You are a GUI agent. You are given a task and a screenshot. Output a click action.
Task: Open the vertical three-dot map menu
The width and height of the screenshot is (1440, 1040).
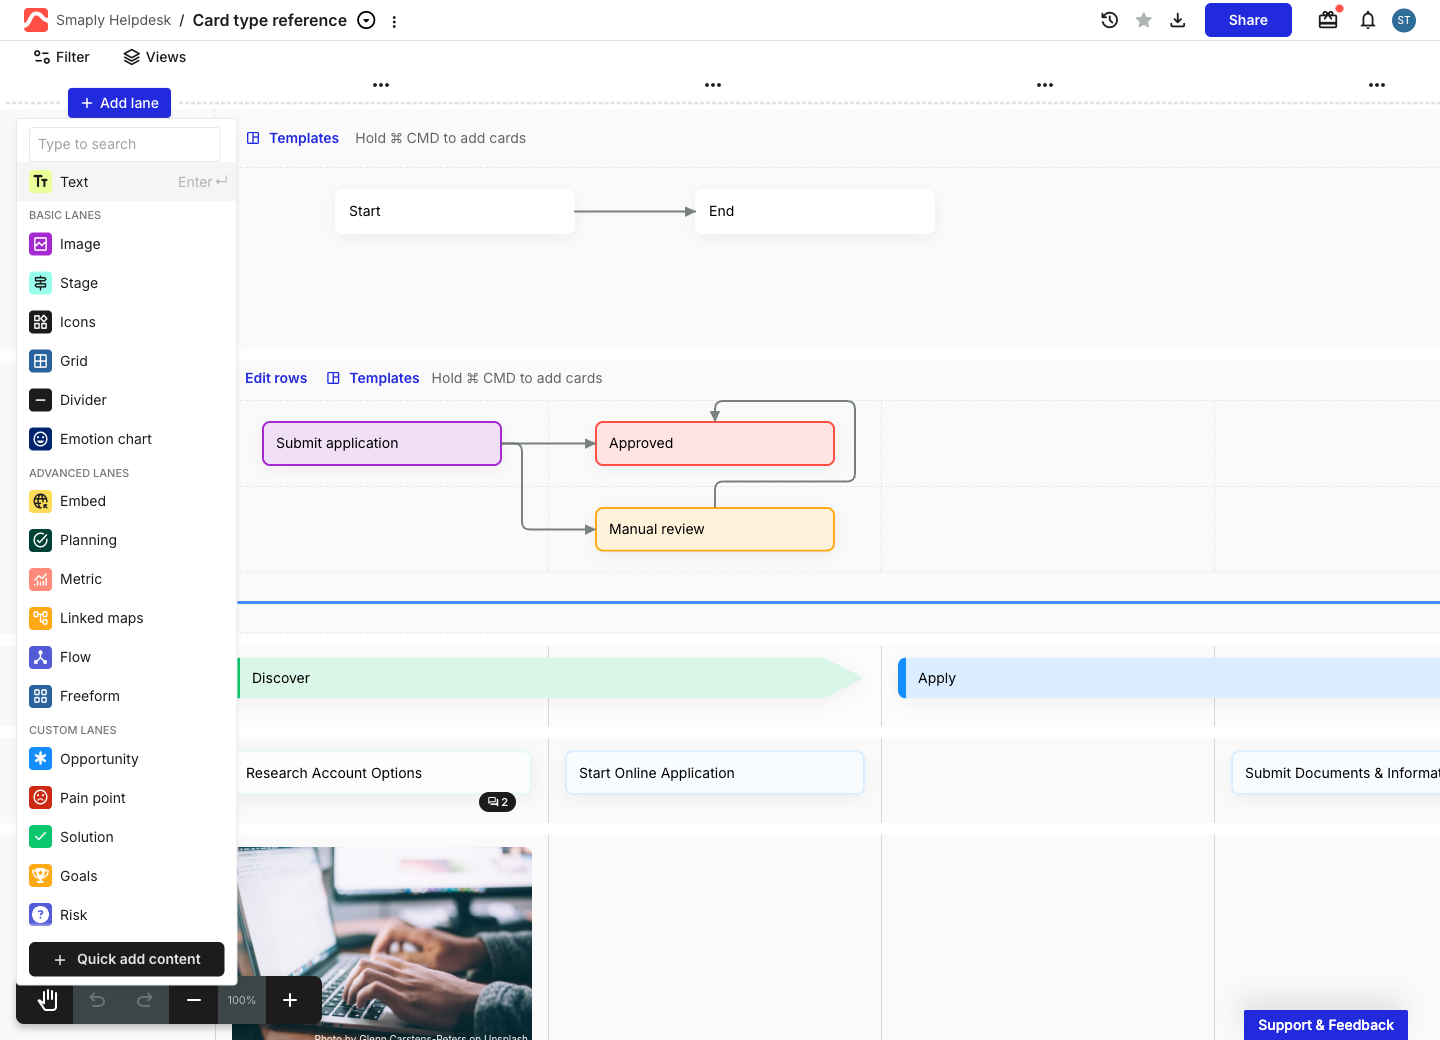pyautogui.click(x=394, y=21)
